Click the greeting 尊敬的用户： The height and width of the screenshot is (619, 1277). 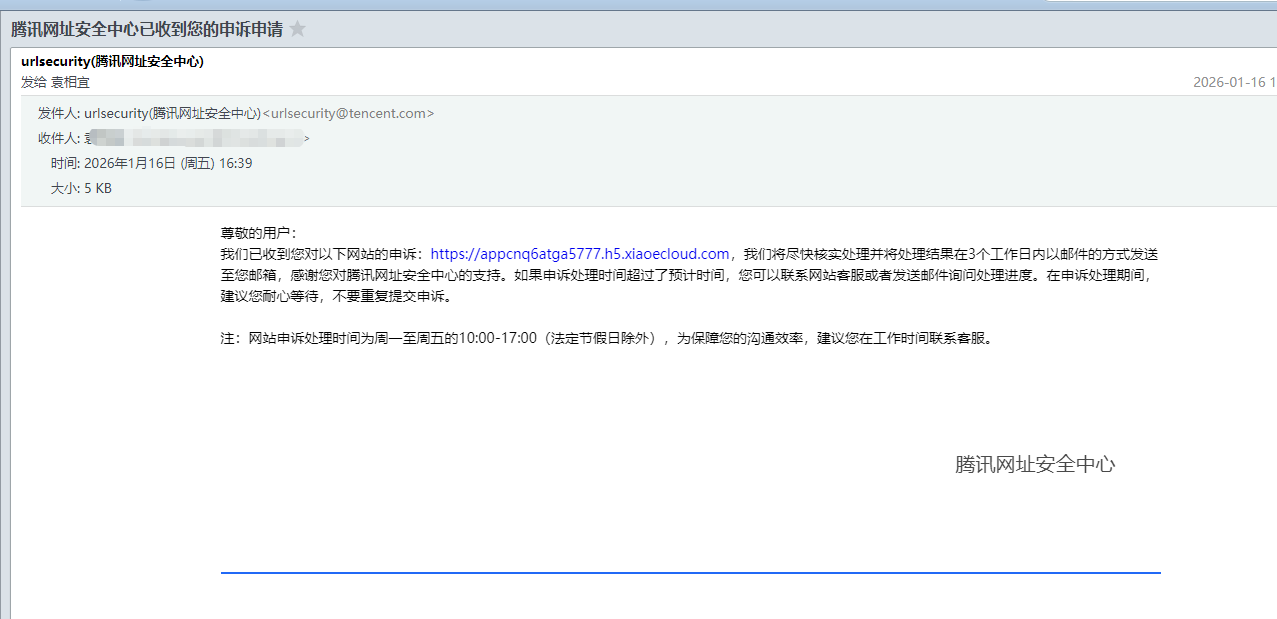click(x=259, y=232)
